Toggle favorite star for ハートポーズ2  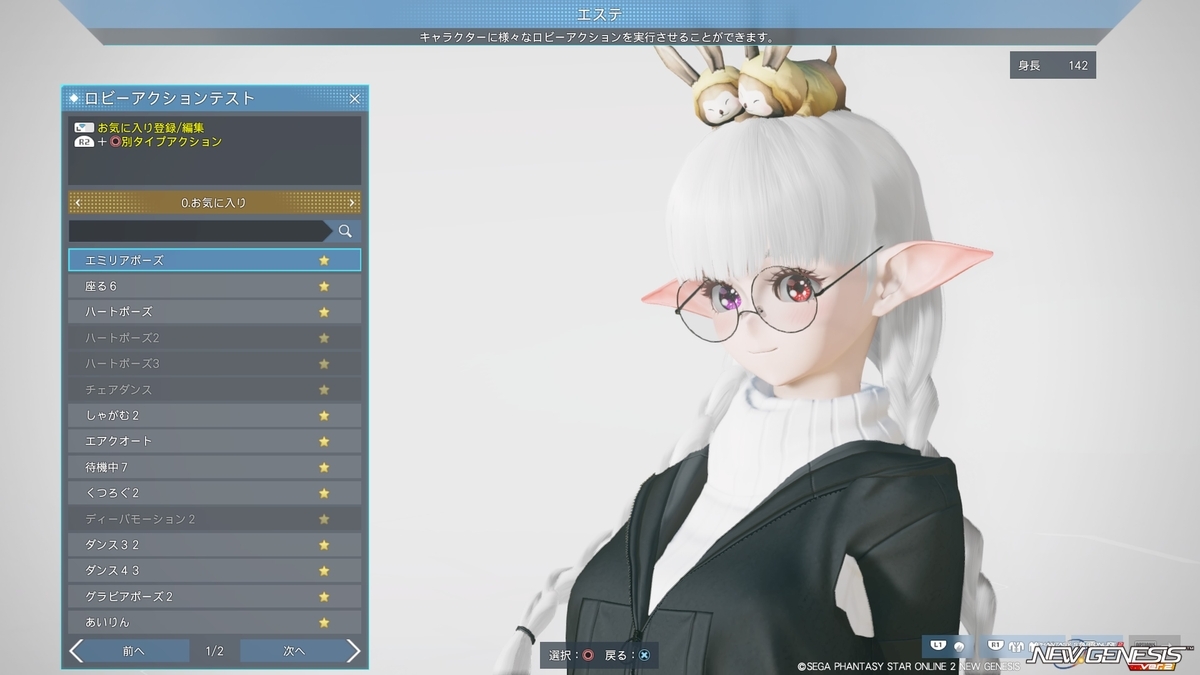(324, 338)
